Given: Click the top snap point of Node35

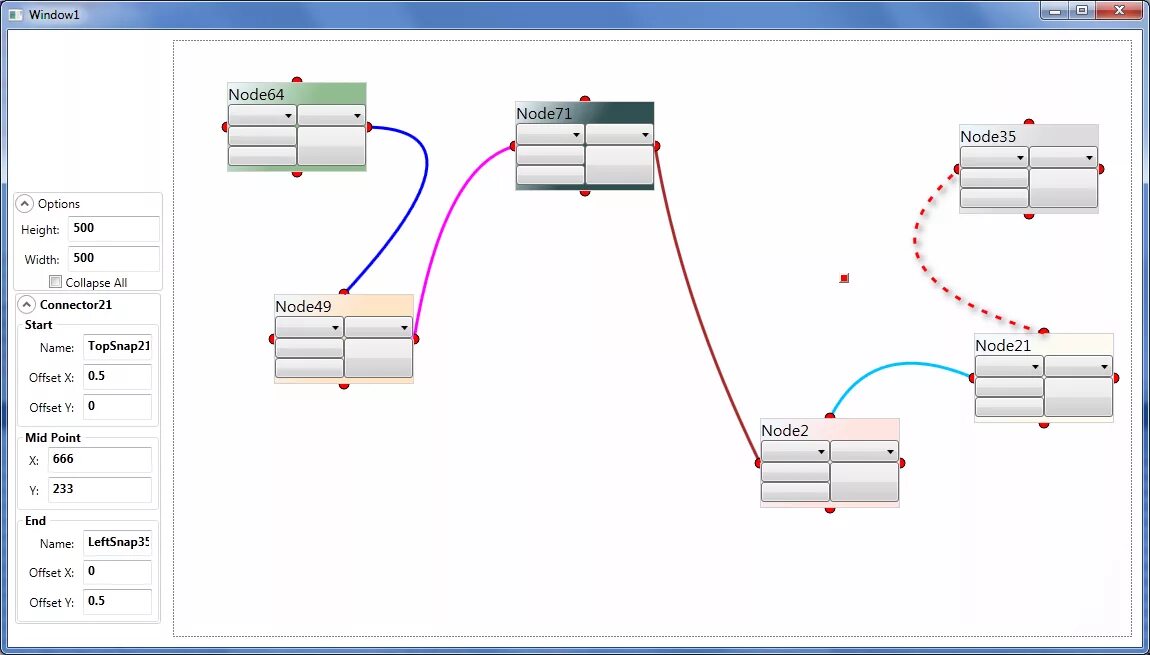Looking at the screenshot, I should pyautogui.click(x=1029, y=122).
